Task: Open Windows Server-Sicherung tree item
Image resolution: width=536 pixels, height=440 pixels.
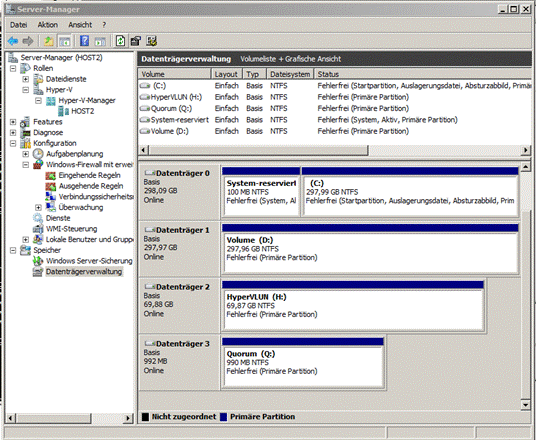Action: pyautogui.click(x=89, y=261)
